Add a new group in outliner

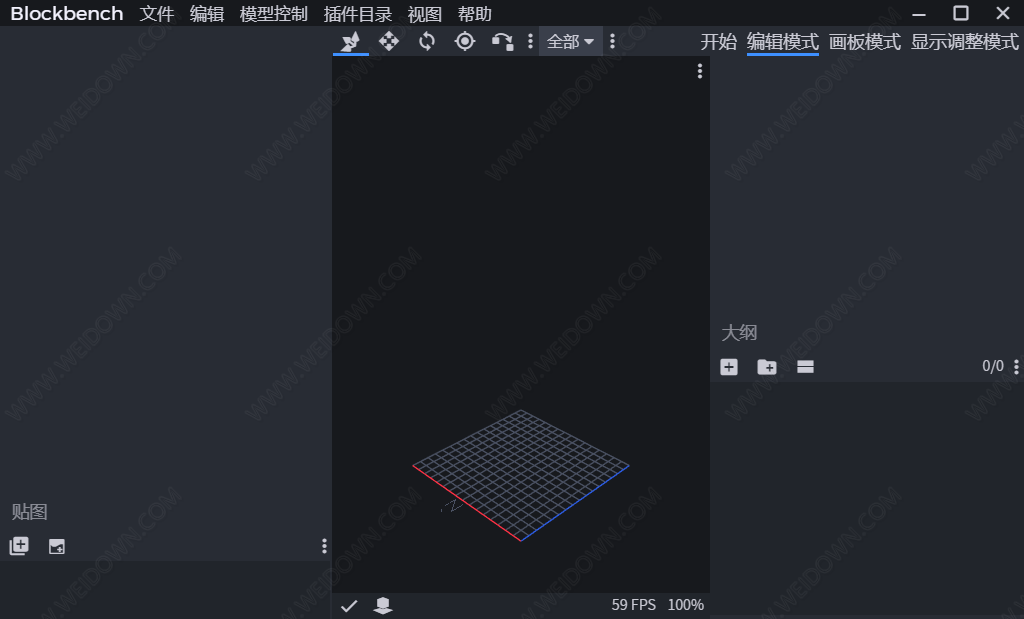coord(767,367)
